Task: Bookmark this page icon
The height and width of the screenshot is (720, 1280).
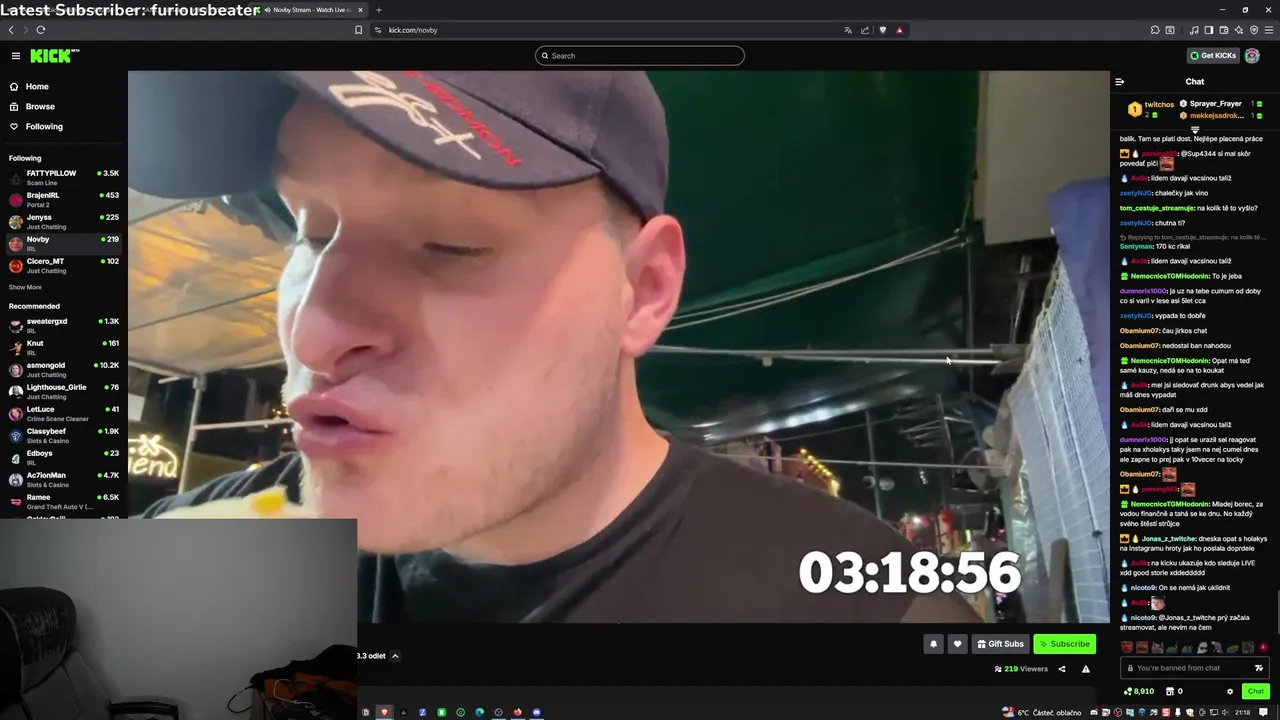Action: coord(358,30)
